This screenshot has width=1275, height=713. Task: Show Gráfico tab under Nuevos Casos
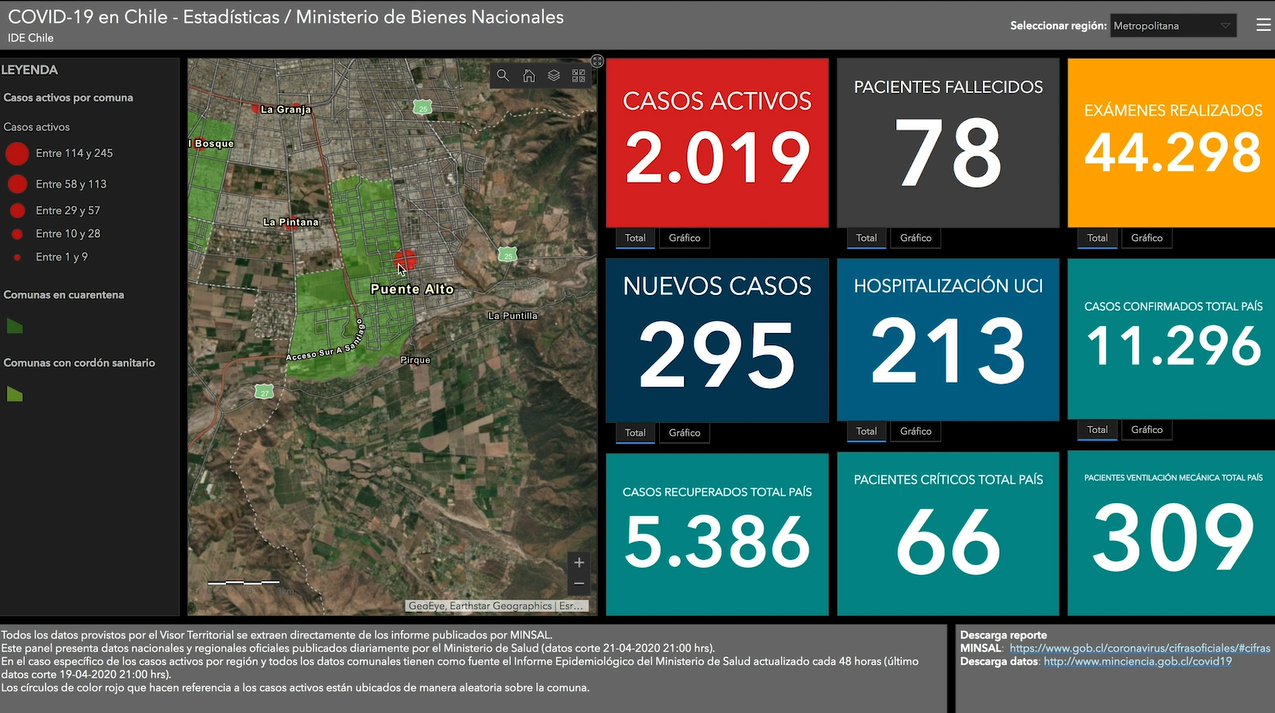pyautogui.click(x=685, y=433)
